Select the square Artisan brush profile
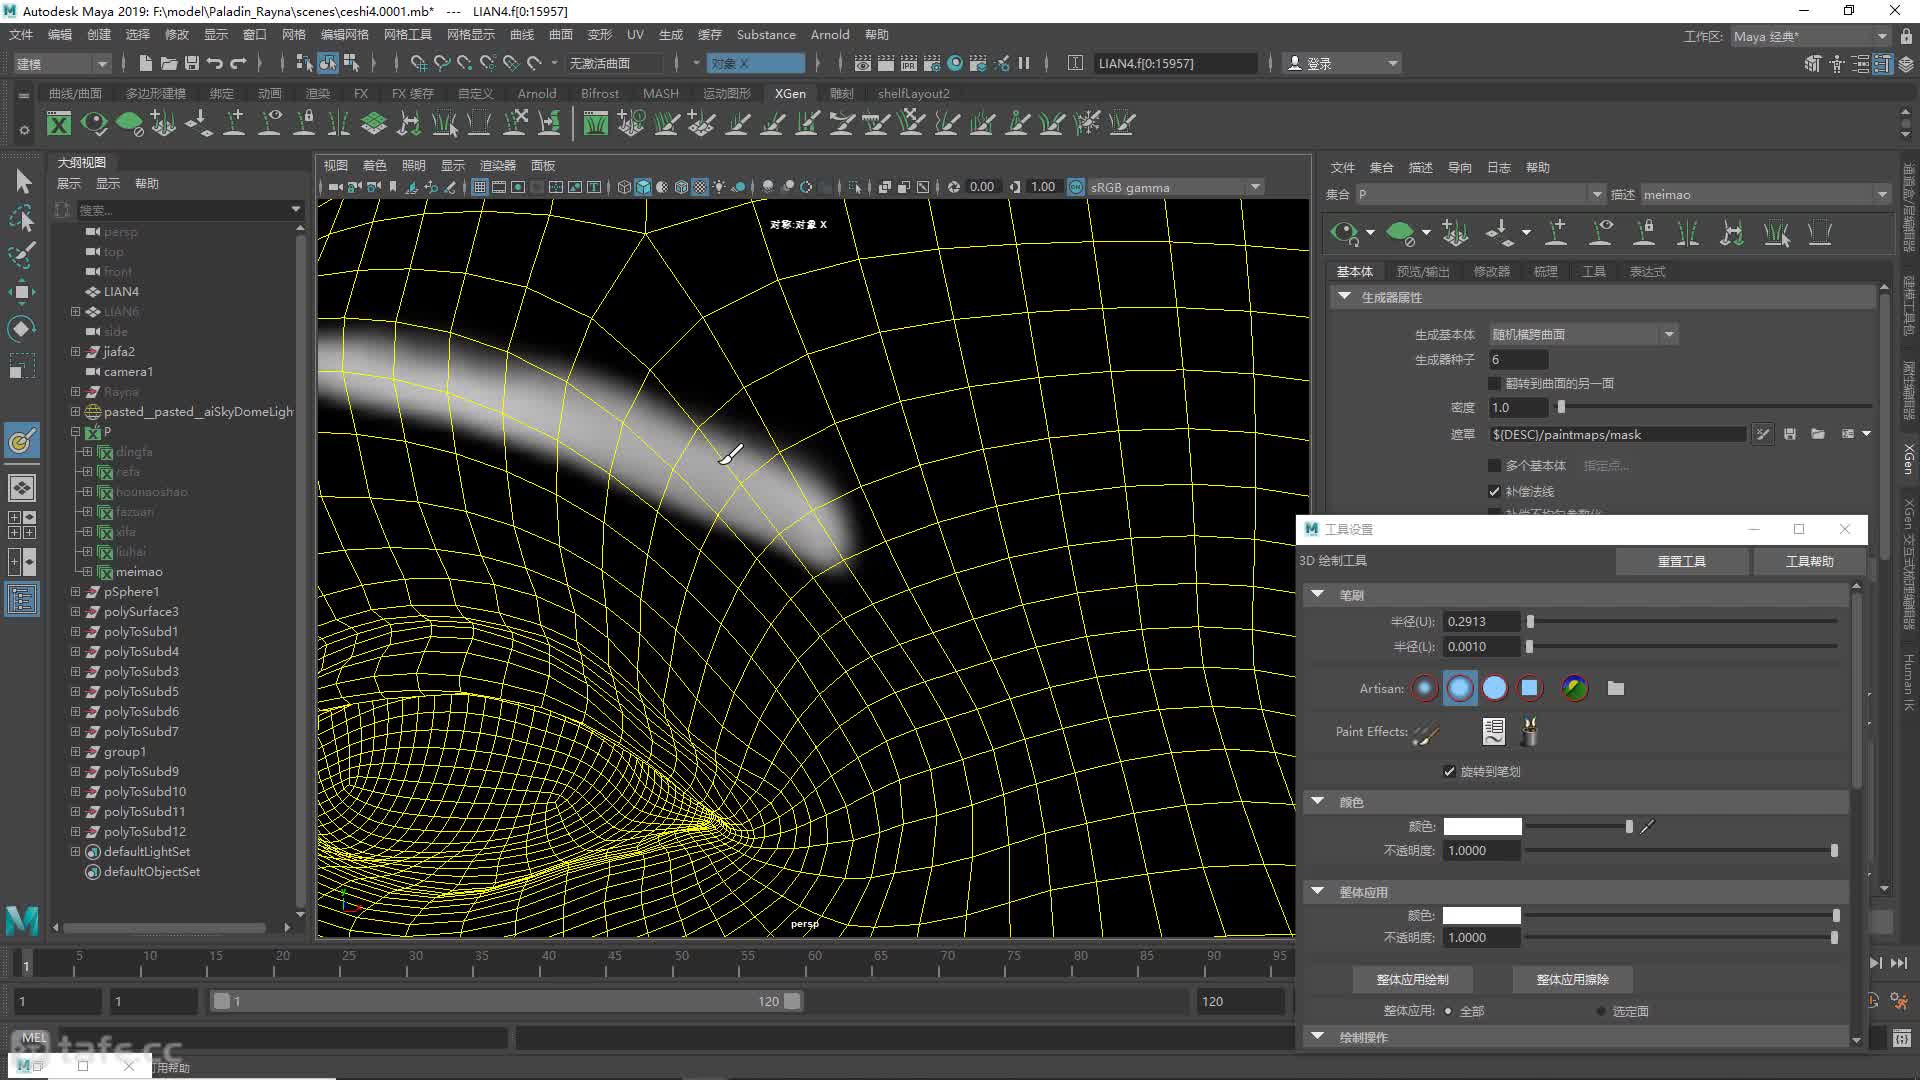 [x=1530, y=688]
